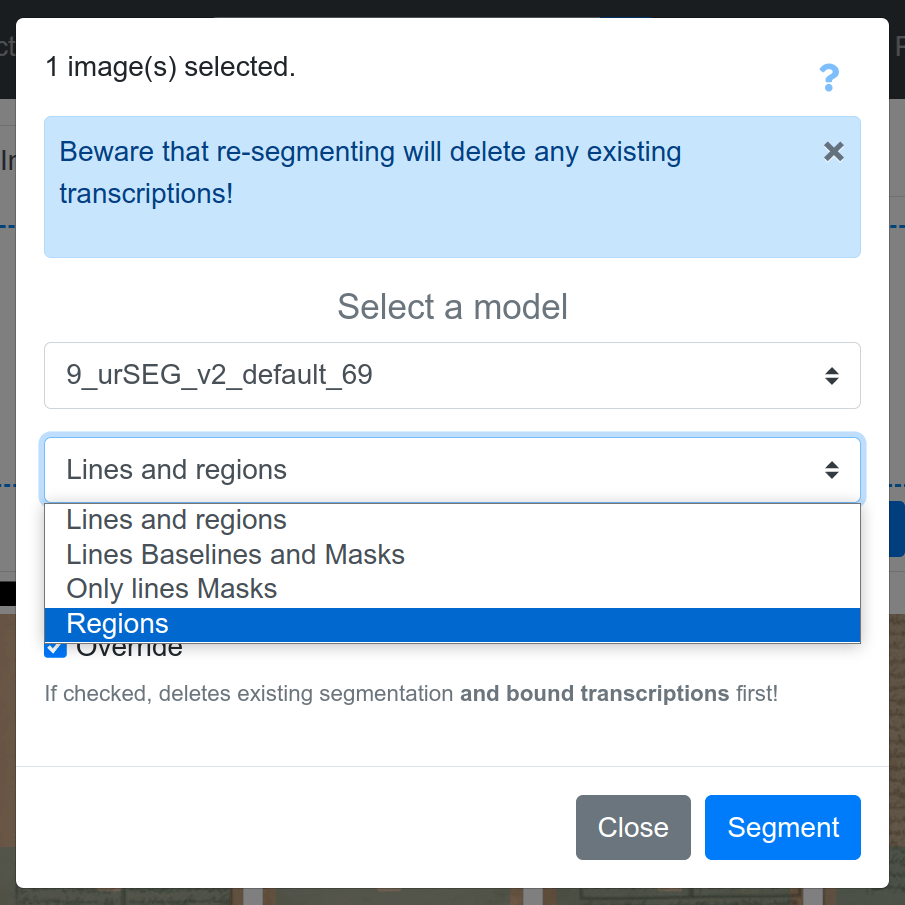Viewport: 905px width, 905px height.
Task: Click the blue Segment button
Action: [782, 827]
